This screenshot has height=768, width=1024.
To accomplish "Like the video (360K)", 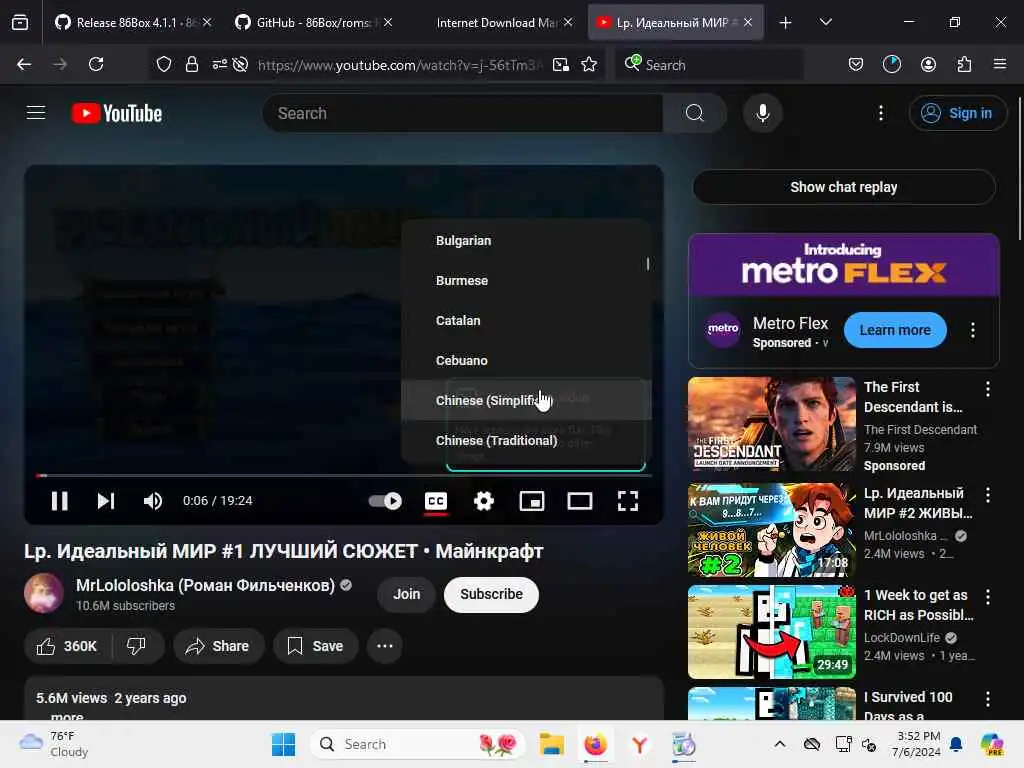I will click(68, 646).
